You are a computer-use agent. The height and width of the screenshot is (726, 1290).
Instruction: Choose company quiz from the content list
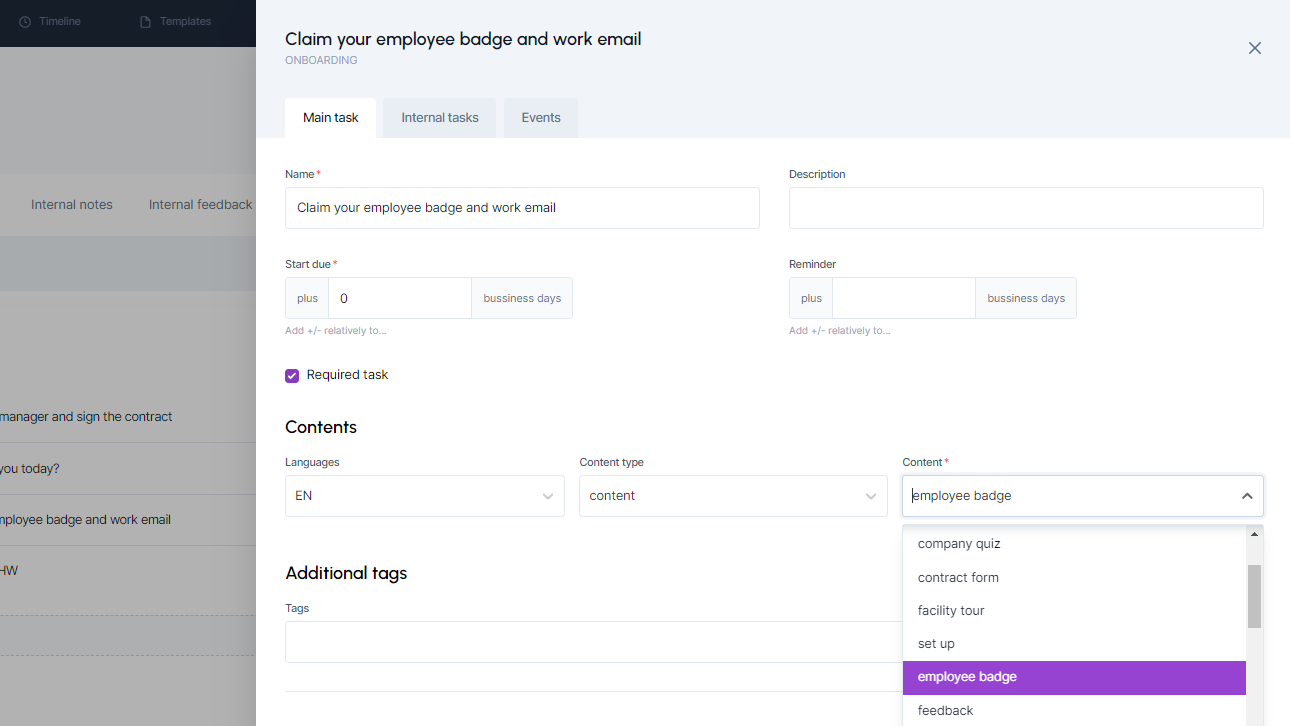click(x=1074, y=544)
